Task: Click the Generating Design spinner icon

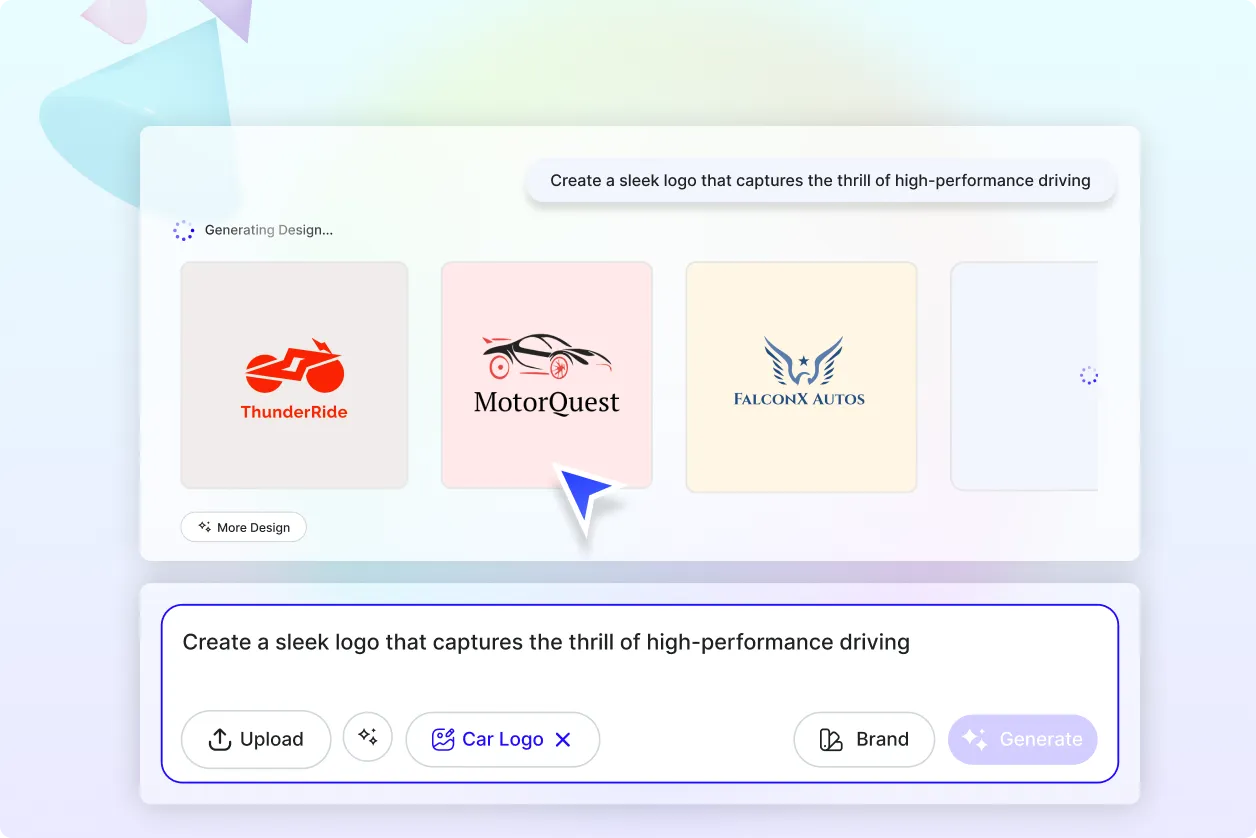Action: 184,231
